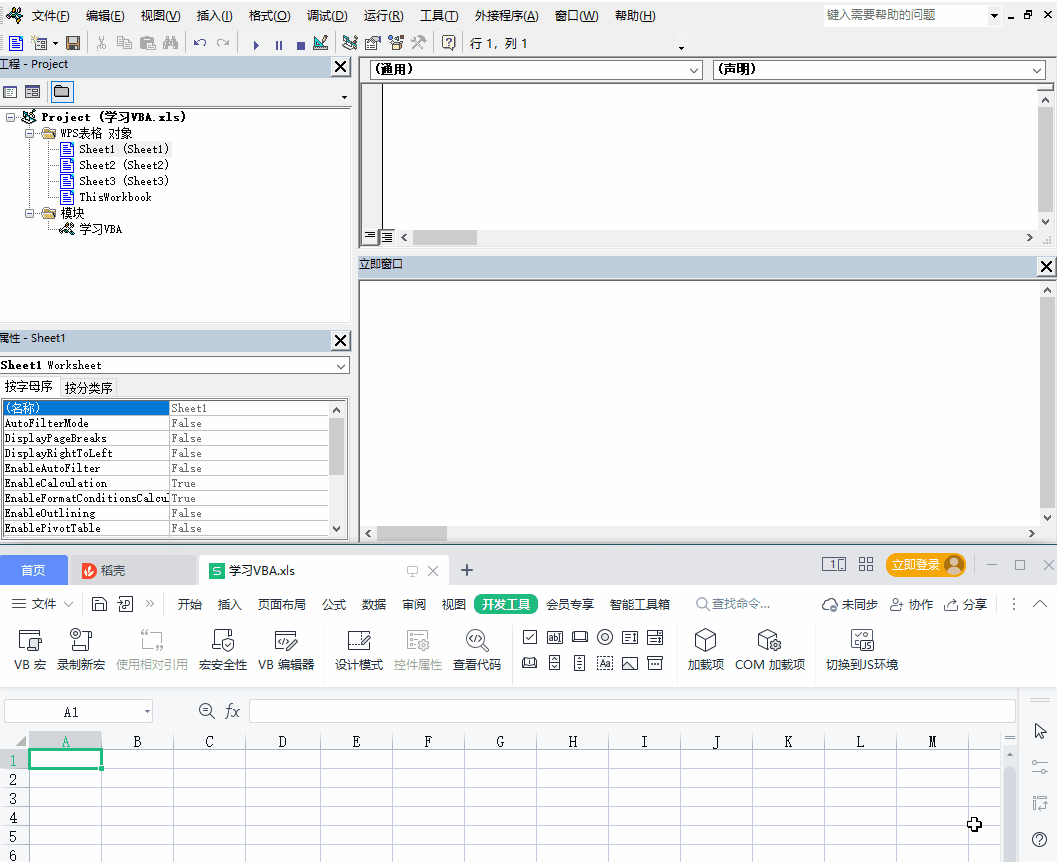Click the View WPS Spreadsheet toolbar icon
This screenshot has height=862, width=1057.
coord(16,43)
